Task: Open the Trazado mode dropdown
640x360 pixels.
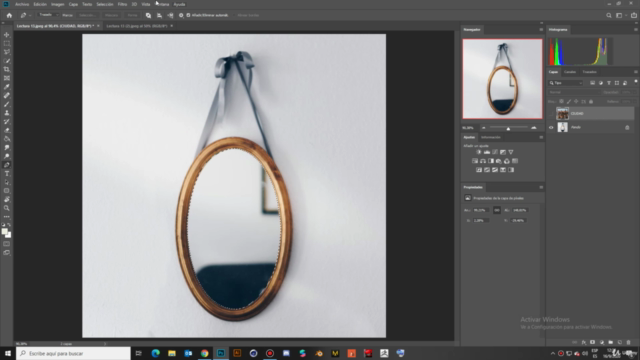Action: pos(48,15)
